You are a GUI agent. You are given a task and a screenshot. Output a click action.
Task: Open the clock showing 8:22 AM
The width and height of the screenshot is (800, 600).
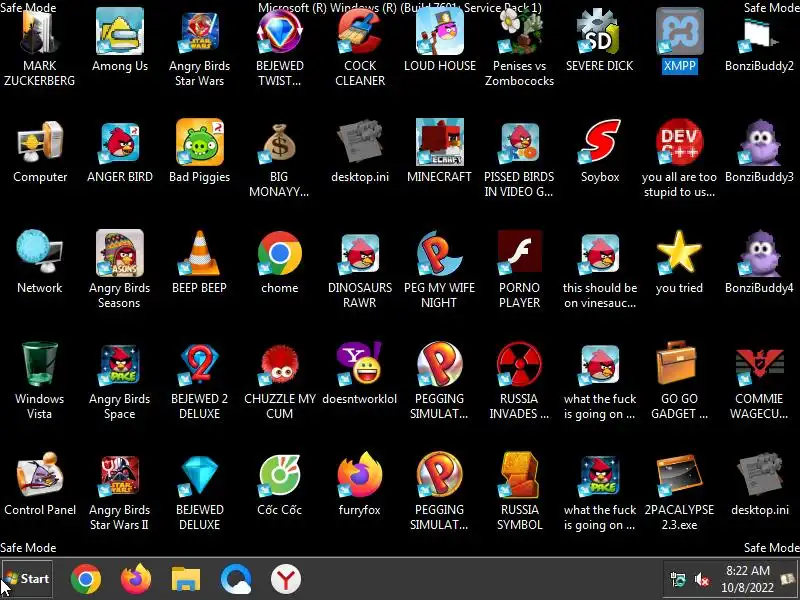(x=747, y=579)
